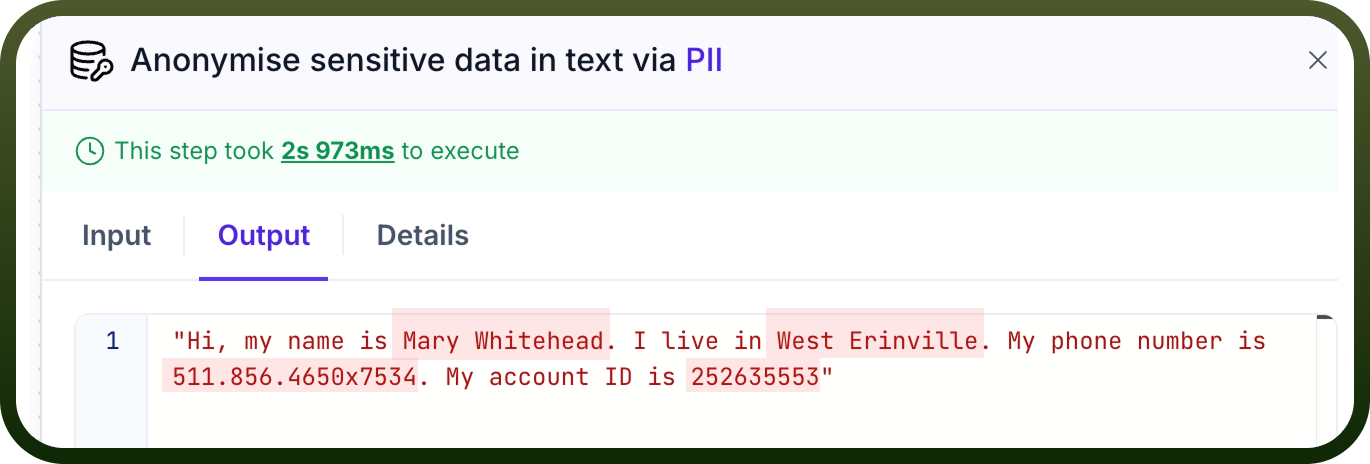Place cursor on "Hi, my name is" text
Viewport: 1370px width, 464px height.
click(280, 341)
